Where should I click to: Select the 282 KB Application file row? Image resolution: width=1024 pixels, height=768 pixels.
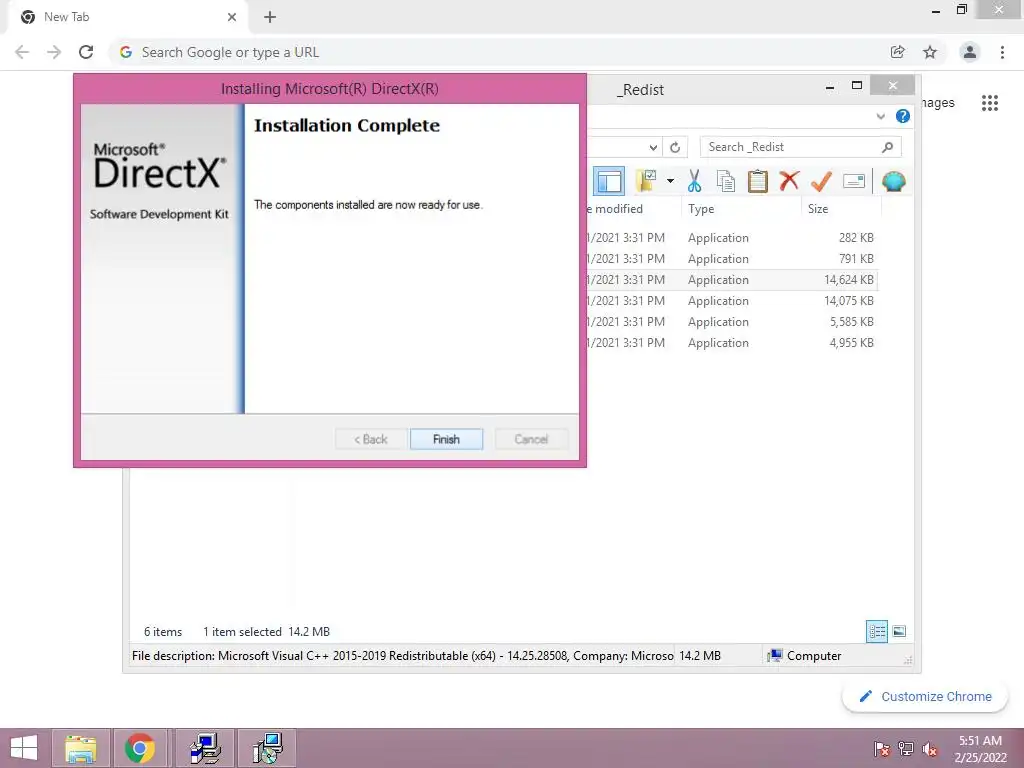(x=731, y=238)
